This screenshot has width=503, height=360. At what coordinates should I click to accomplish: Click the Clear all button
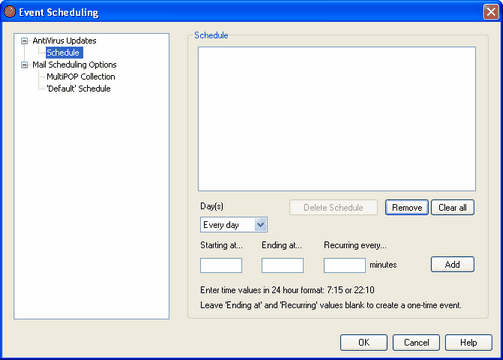pos(452,207)
